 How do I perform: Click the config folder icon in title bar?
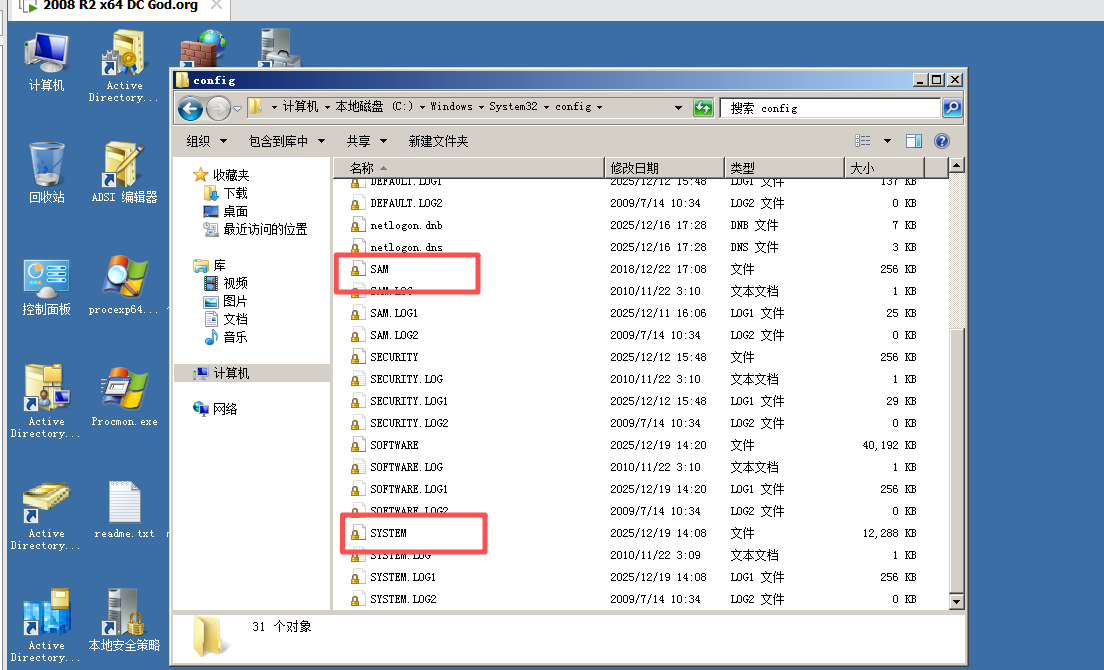click(183, 80)
